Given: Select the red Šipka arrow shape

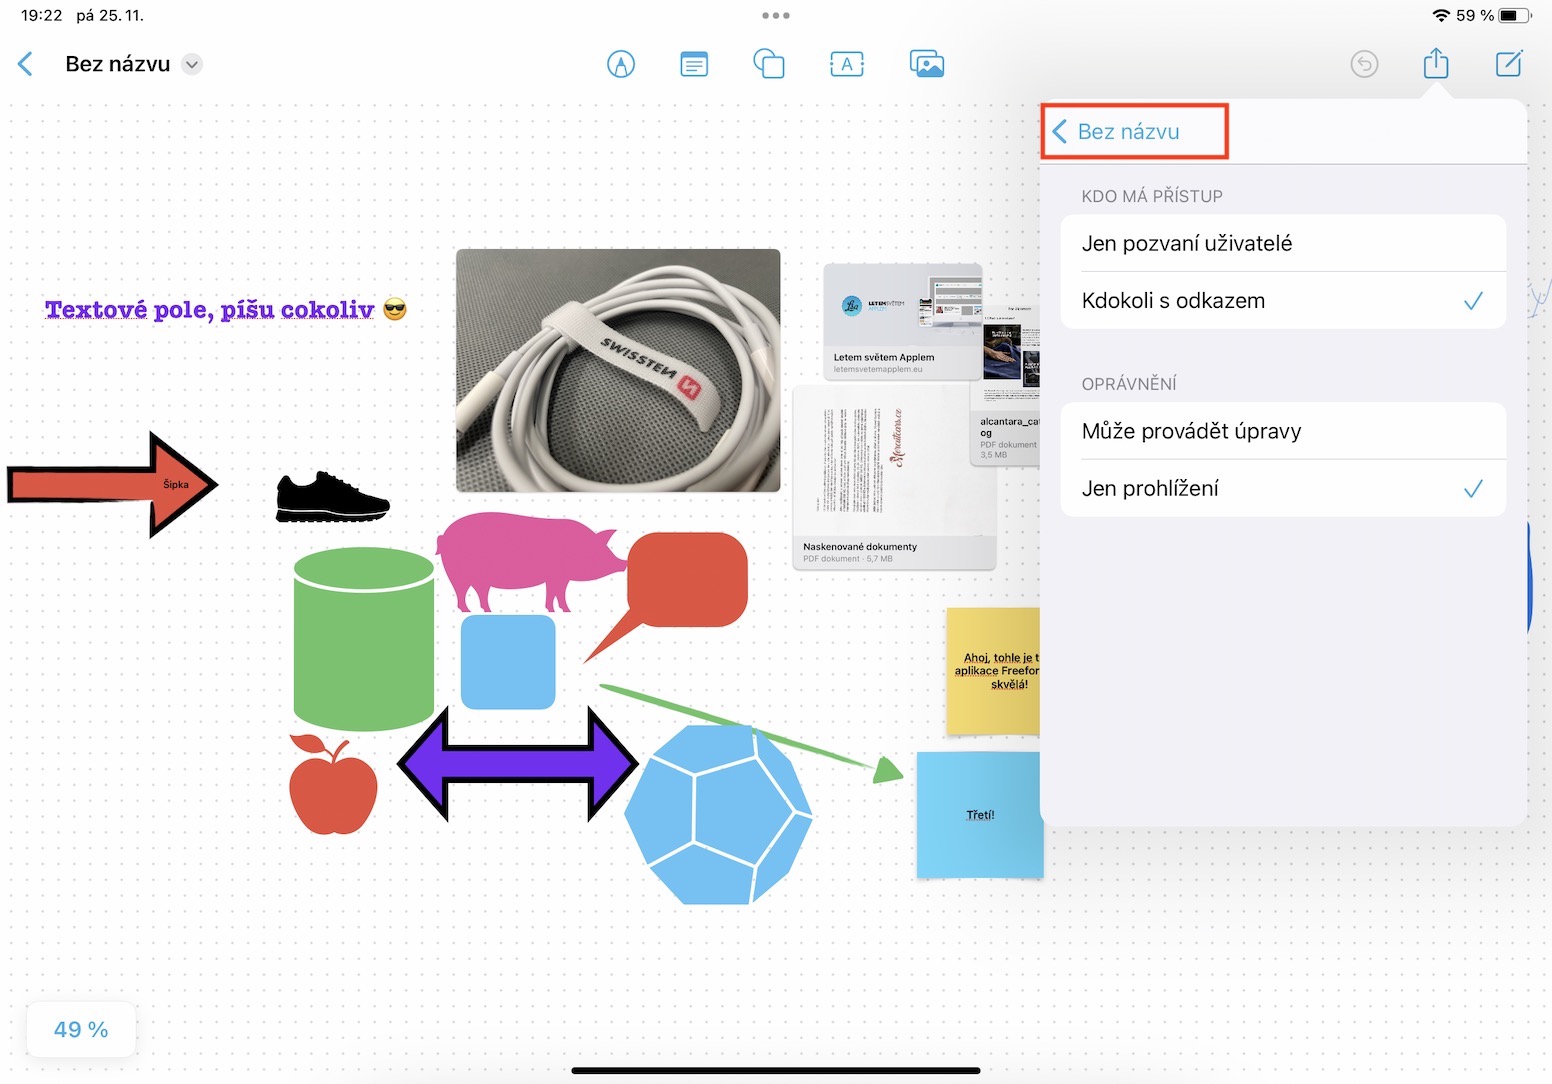Looking at the screenshot, I should click(x=112, y=485).
